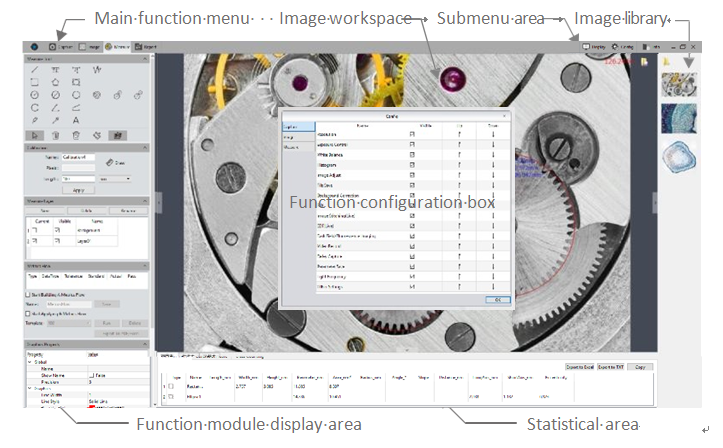Collapse the Global property group
723x448 pixels.
pyautogui.click(x=30, y=362)
